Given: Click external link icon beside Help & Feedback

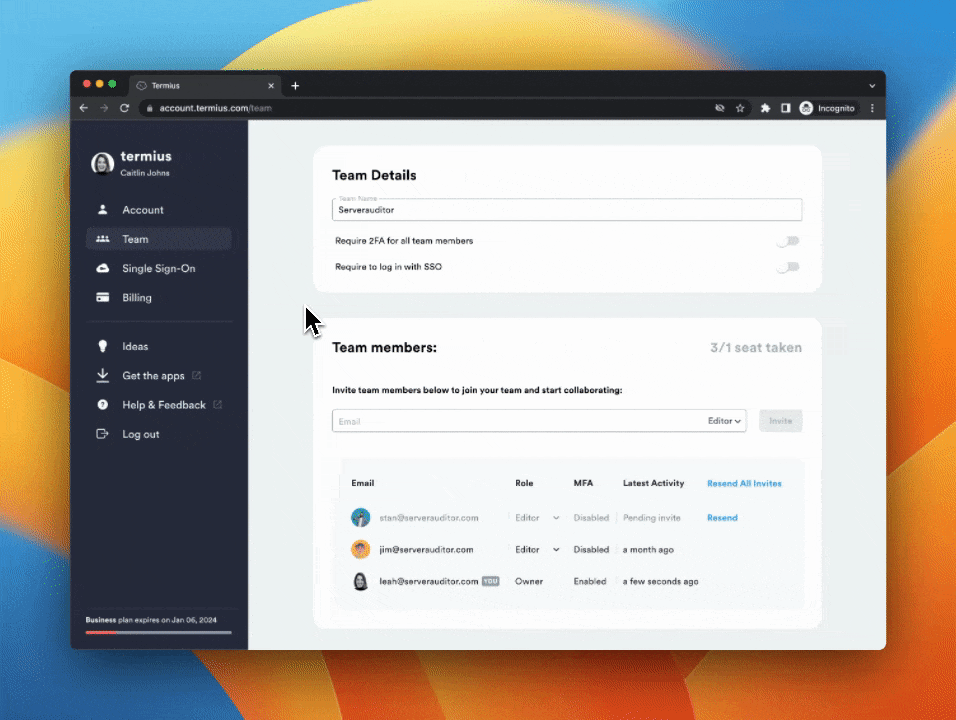Looking at the screenshot, I should [218, 405].
